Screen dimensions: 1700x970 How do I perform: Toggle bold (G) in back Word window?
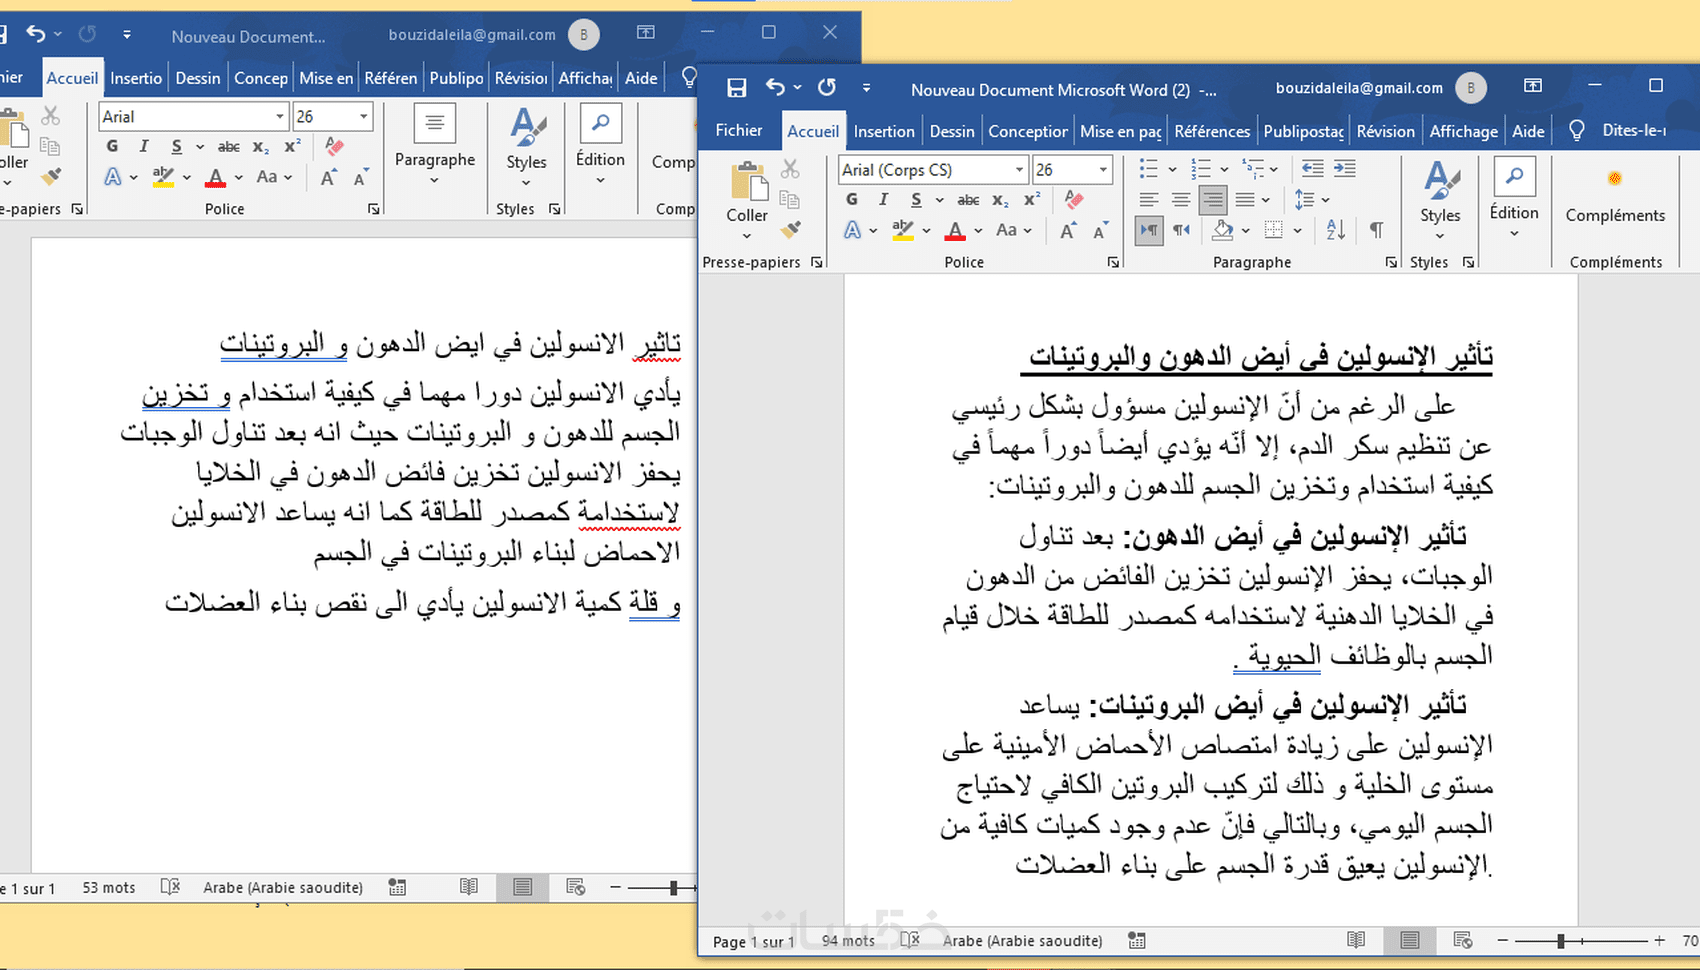[x=112, y=146]
